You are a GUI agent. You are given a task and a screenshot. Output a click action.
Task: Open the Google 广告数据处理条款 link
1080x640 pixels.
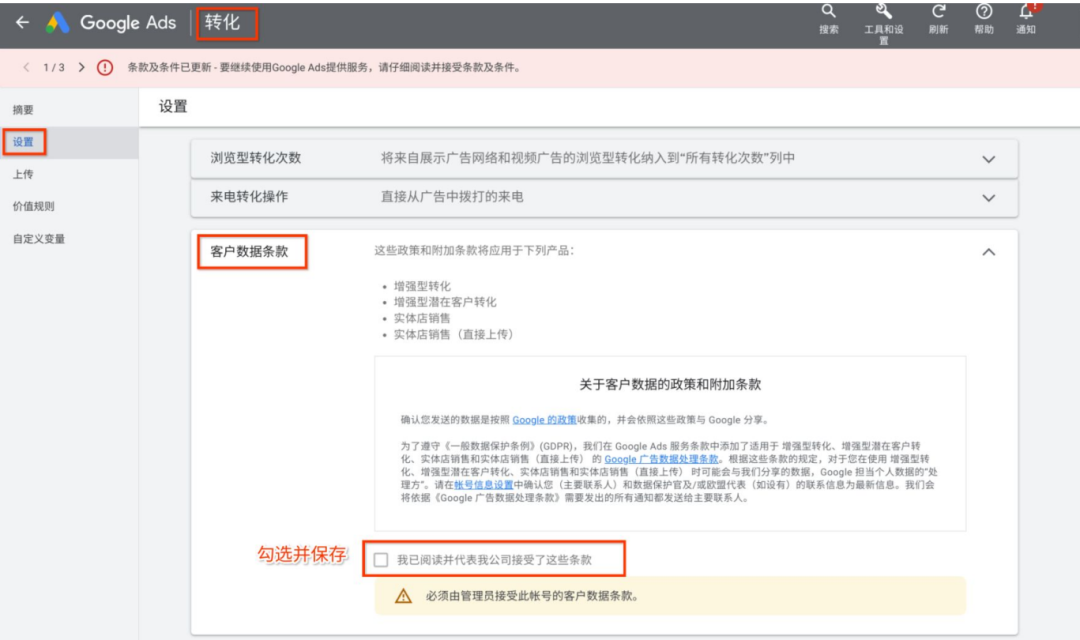661,459
